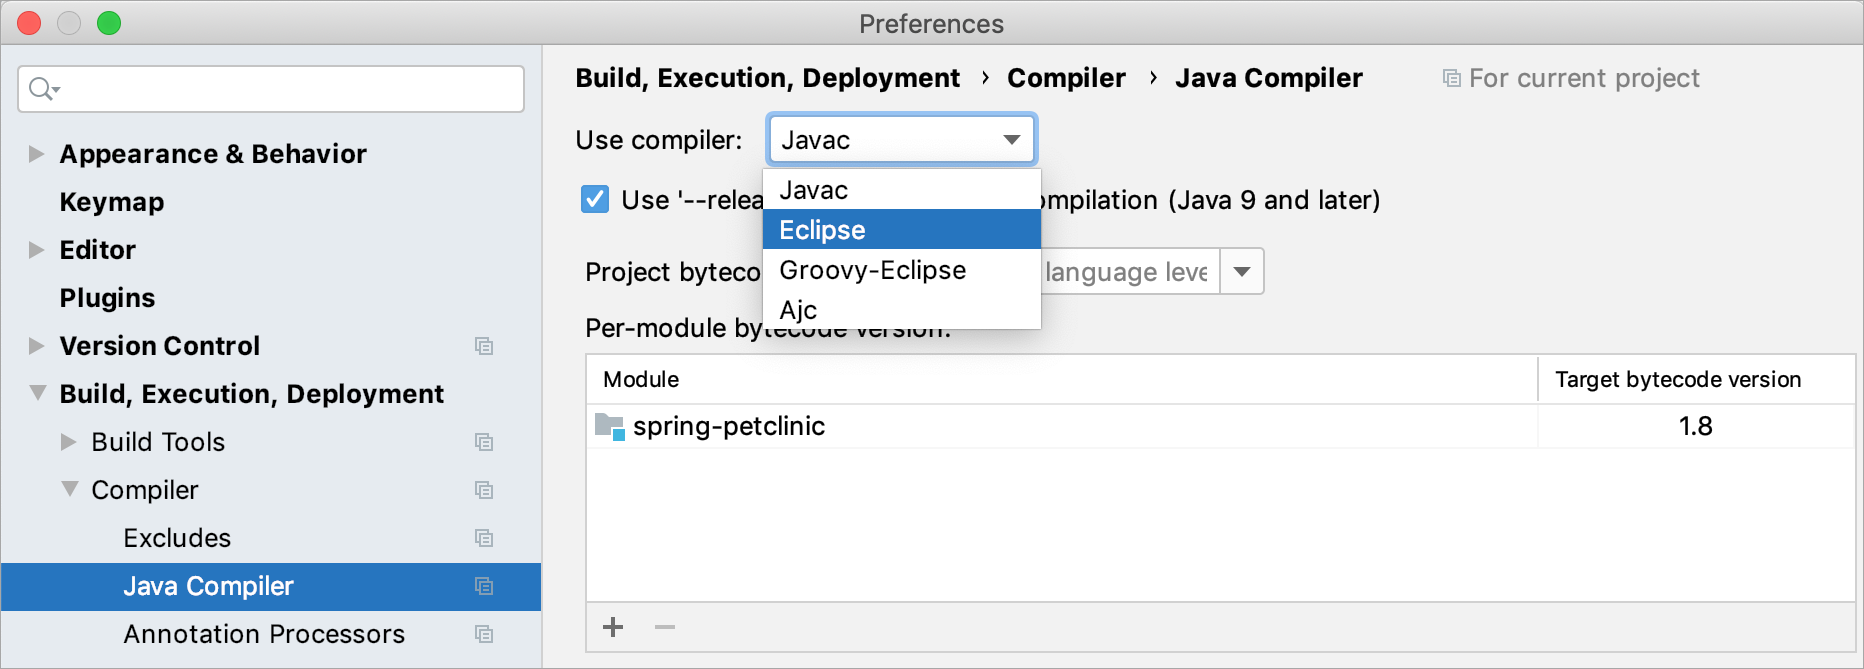Toggle the Use '--release' option checkbox

click(595, 199)
